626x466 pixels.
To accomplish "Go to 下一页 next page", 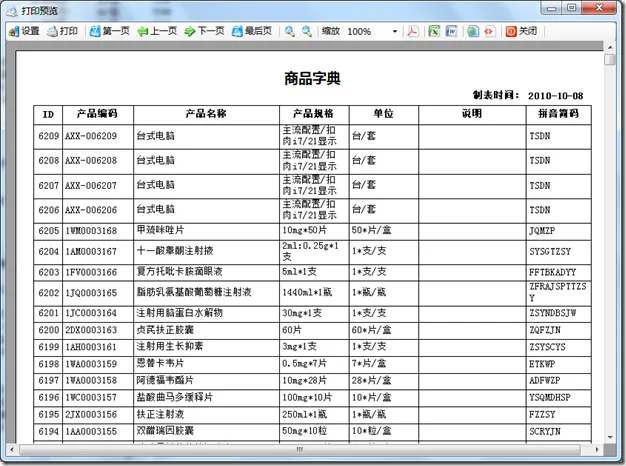I will [204, 31].
